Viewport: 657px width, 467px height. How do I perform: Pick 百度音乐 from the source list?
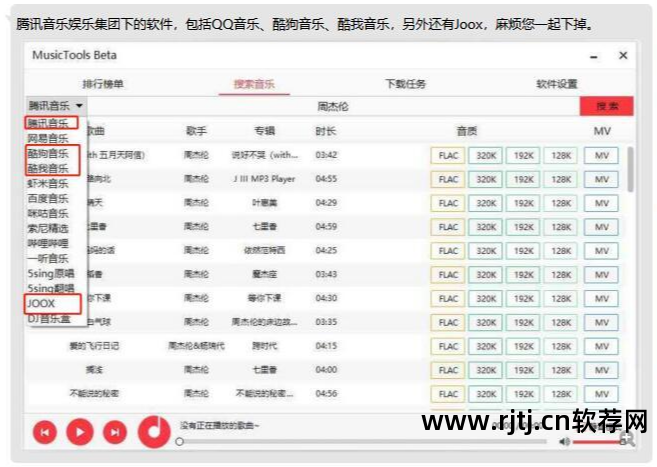pyautogui.click(x=48, y=199)
